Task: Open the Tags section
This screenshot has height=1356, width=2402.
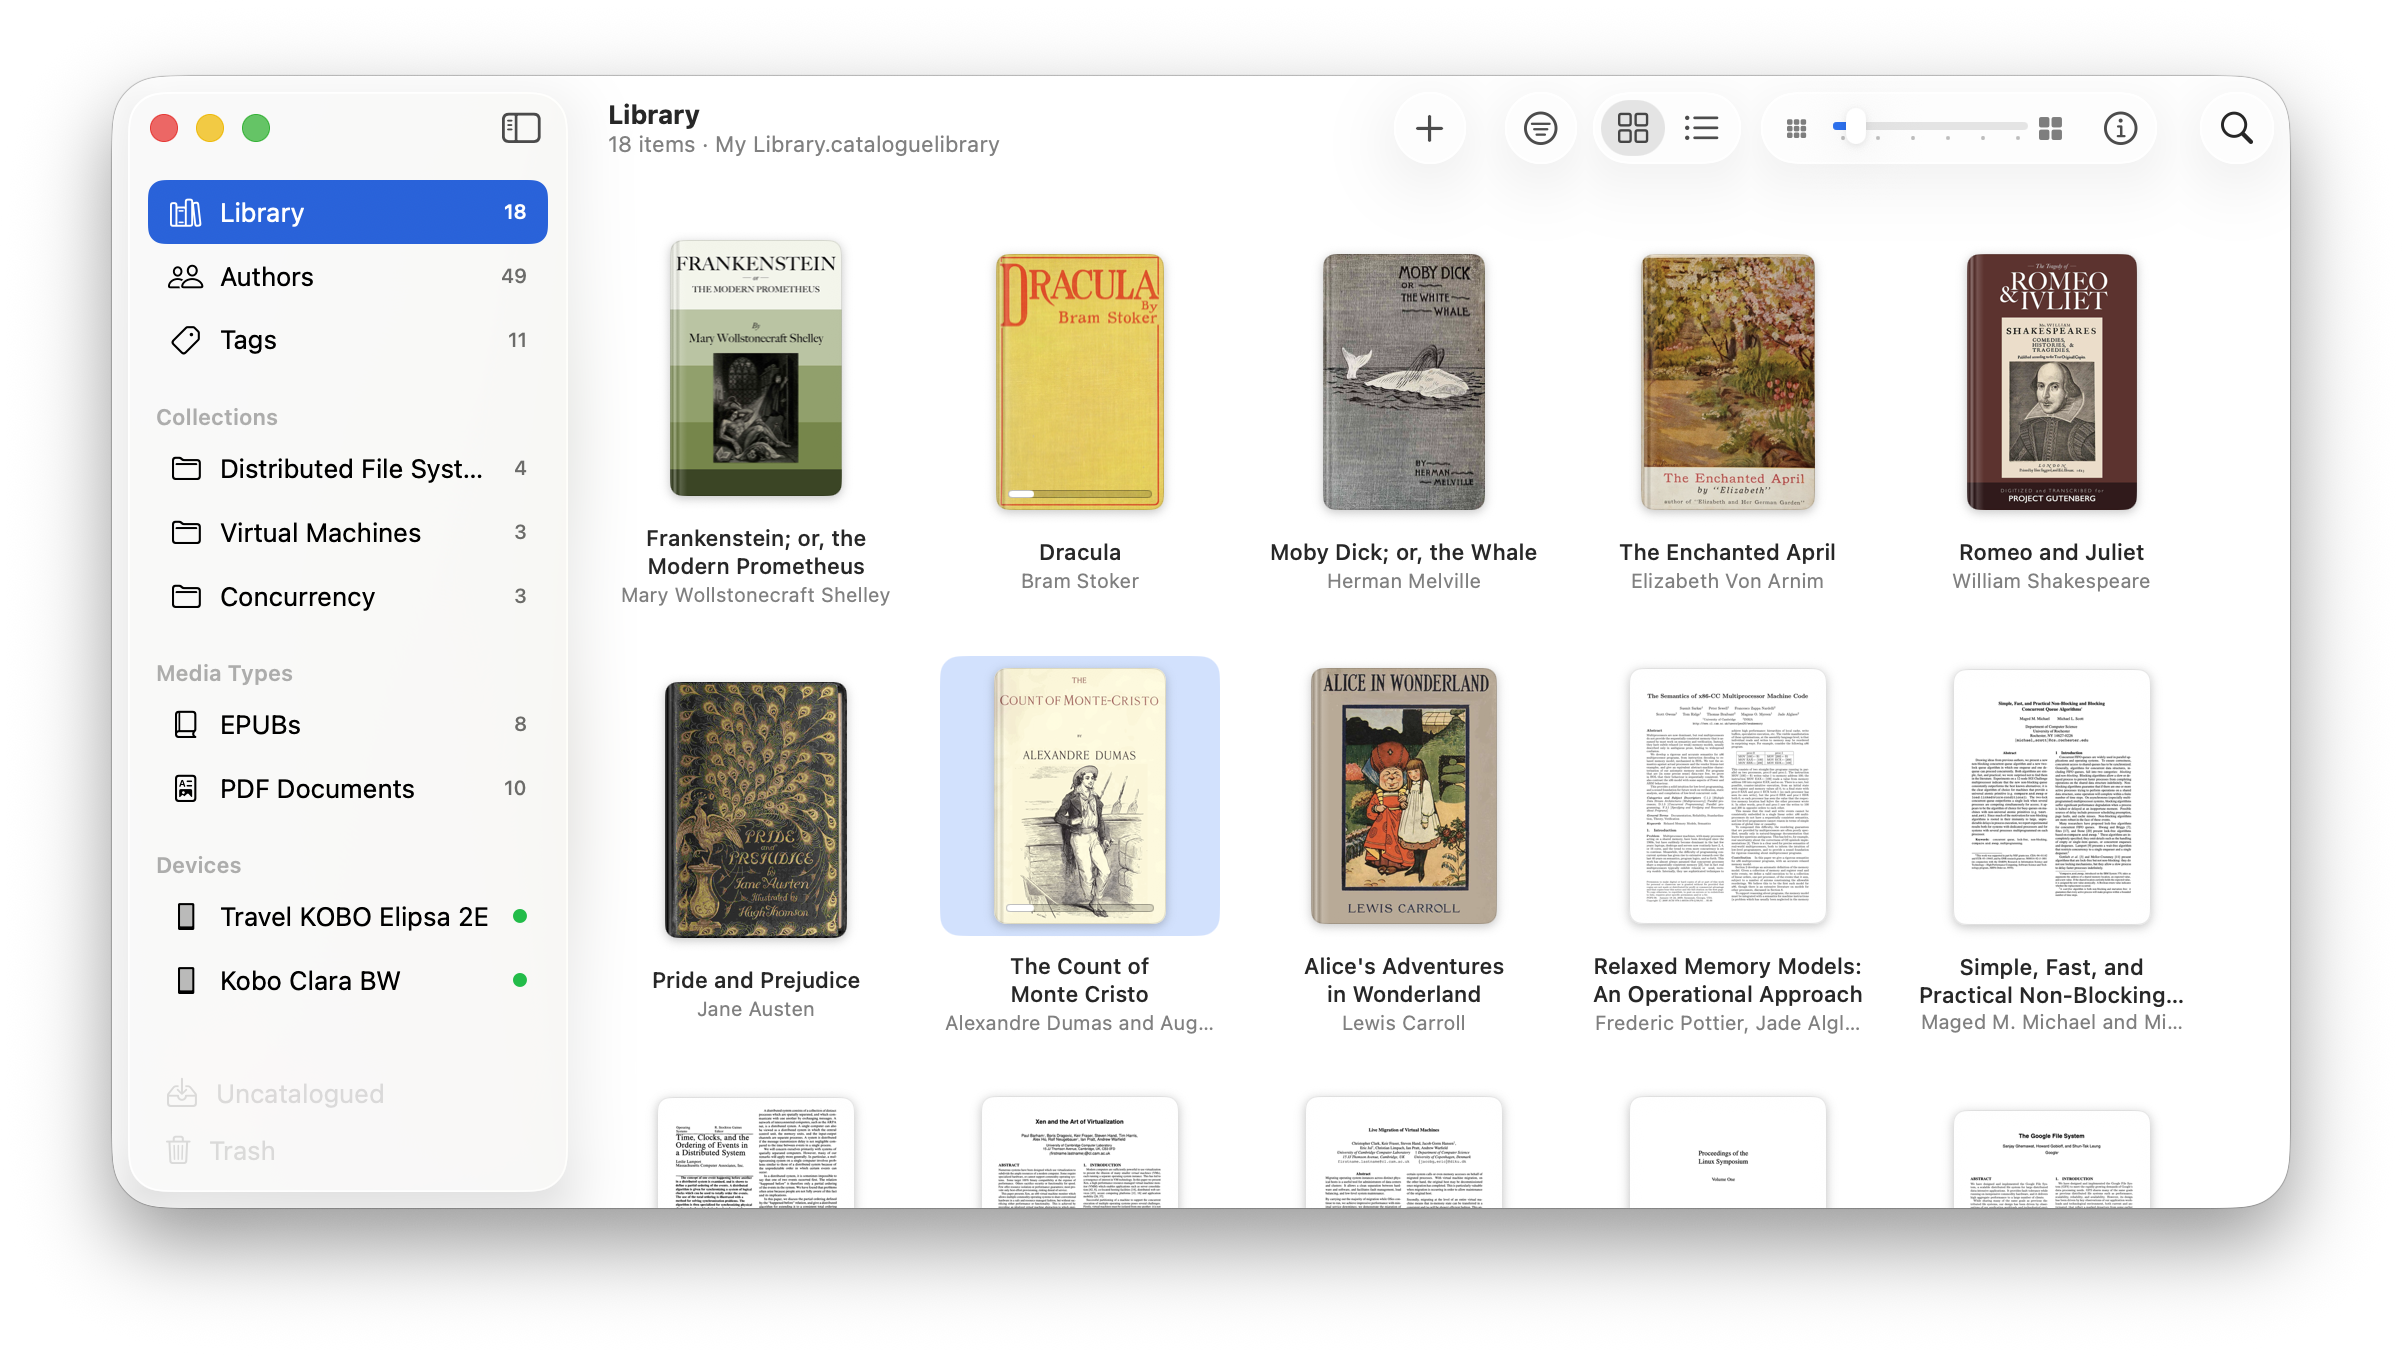Action: 348,340
